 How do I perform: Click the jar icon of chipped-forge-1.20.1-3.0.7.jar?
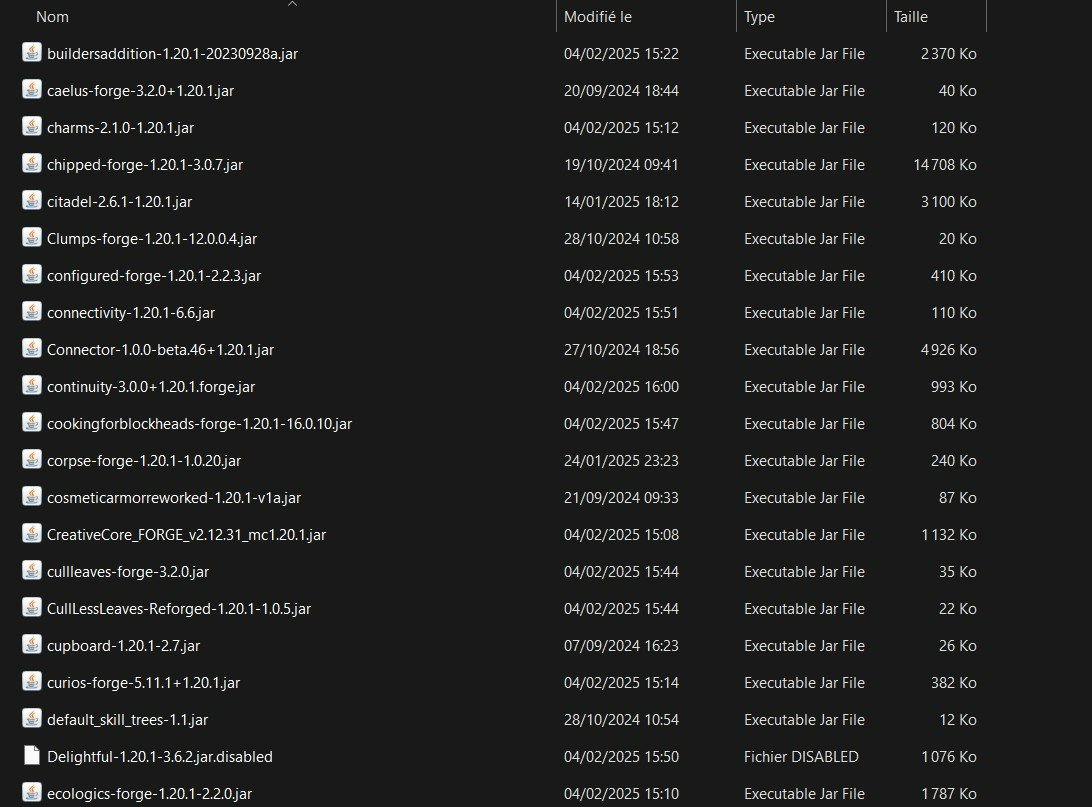[x=31, y=164]
